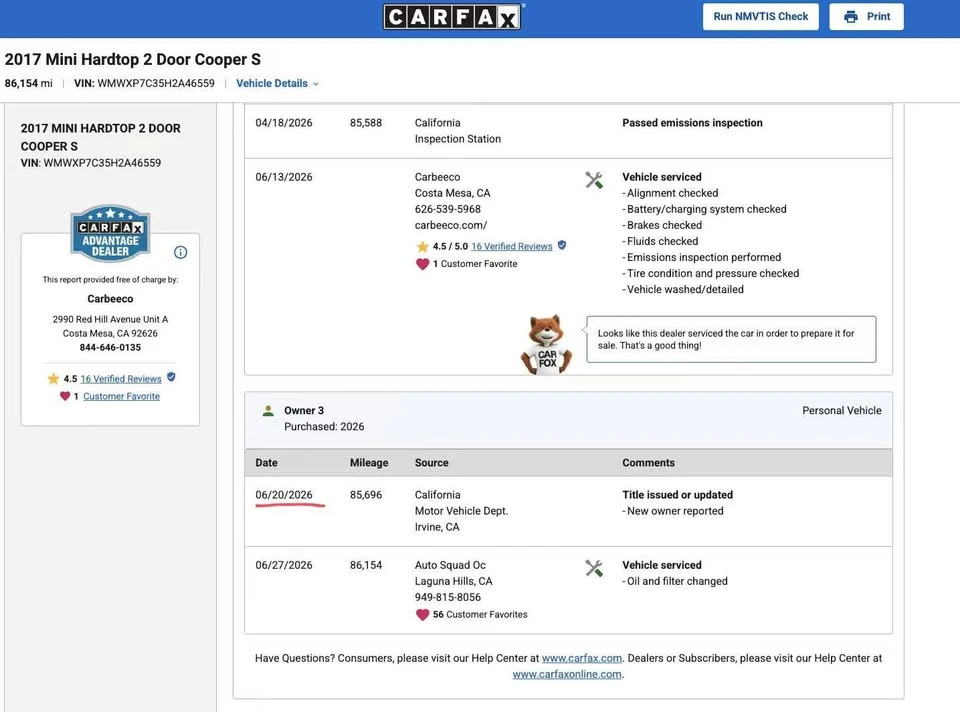Click the CARFAX logo in header

[452, 17]
